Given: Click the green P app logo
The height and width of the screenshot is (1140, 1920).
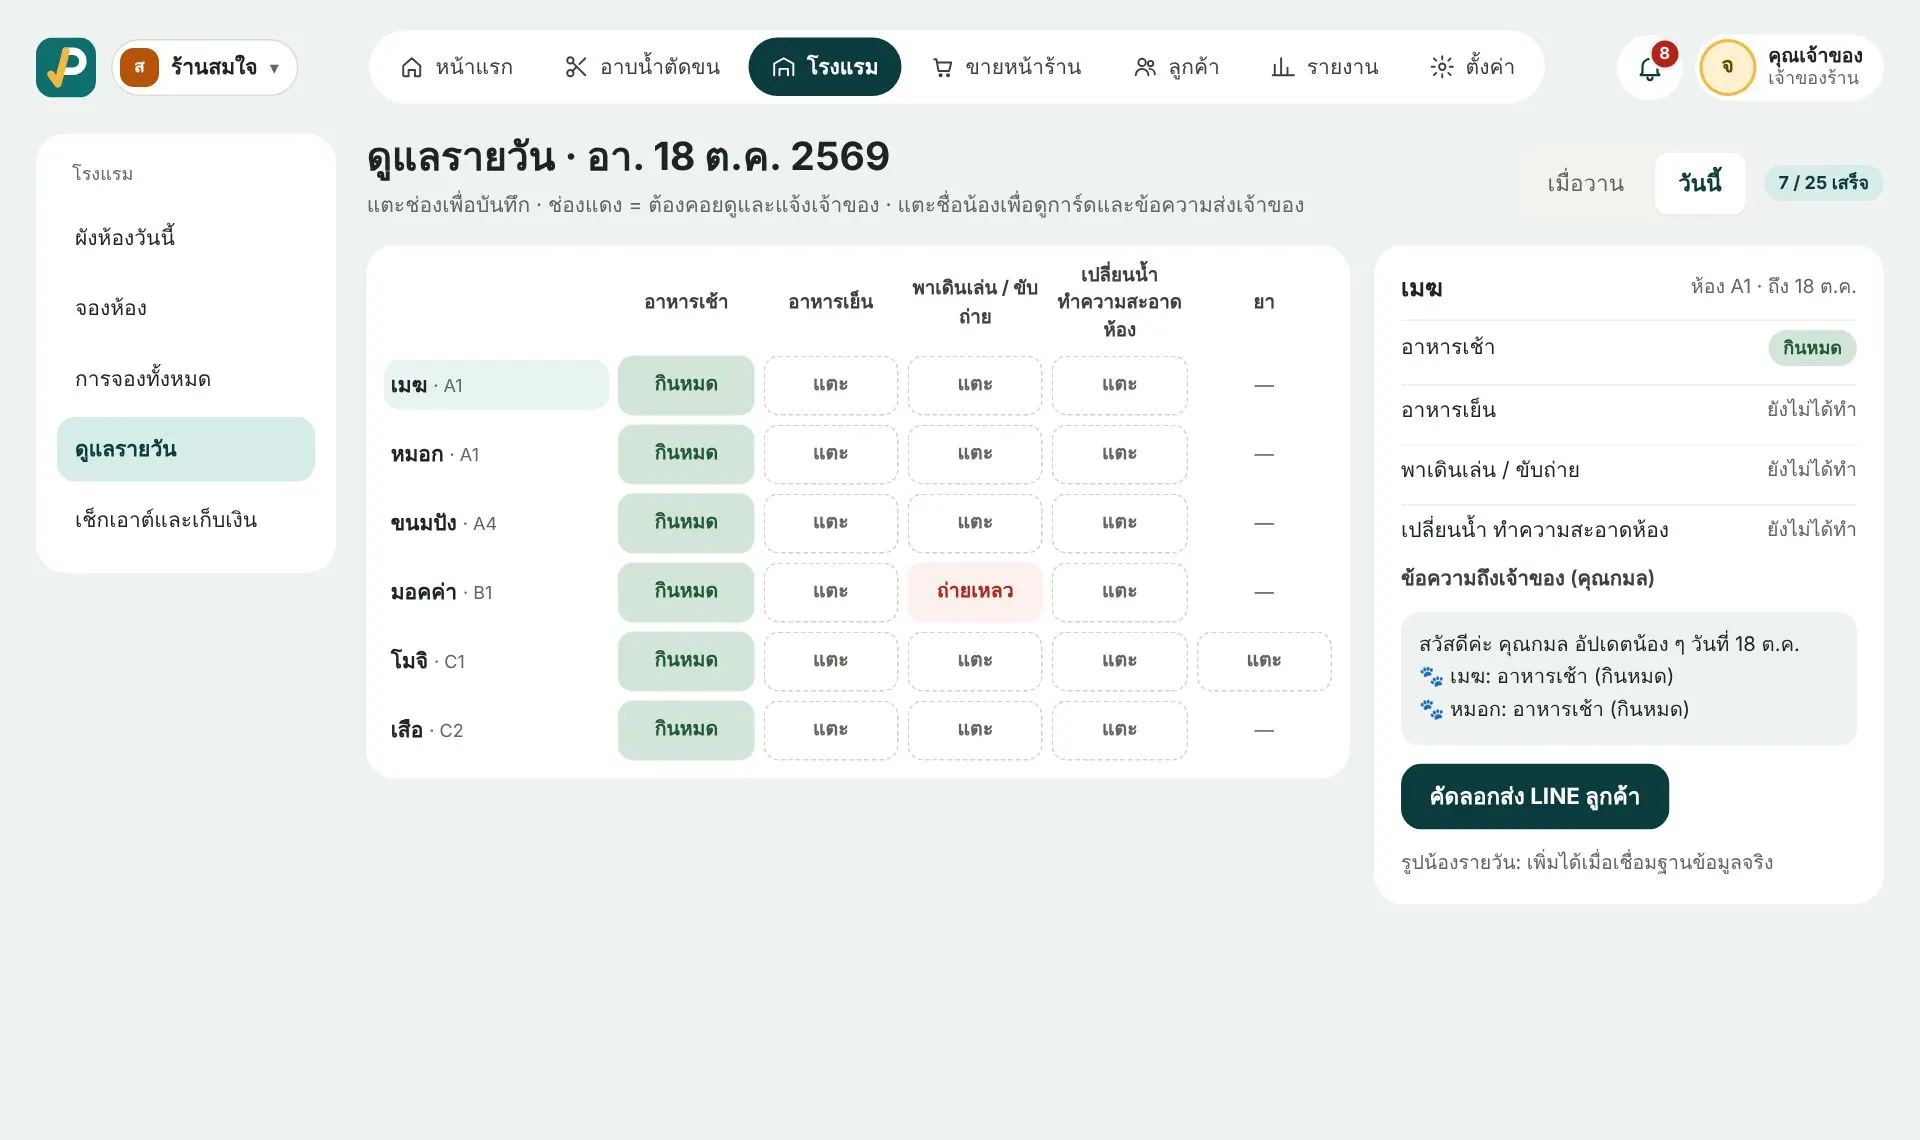Looking at the screenshot, I should click(x=66, y=67).
